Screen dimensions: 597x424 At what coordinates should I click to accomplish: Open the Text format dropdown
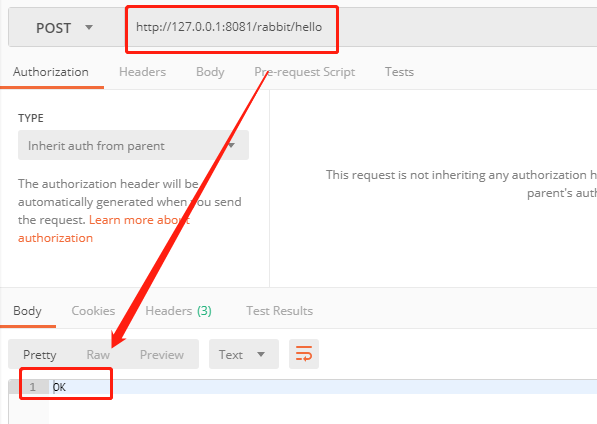tap(244, 354)
